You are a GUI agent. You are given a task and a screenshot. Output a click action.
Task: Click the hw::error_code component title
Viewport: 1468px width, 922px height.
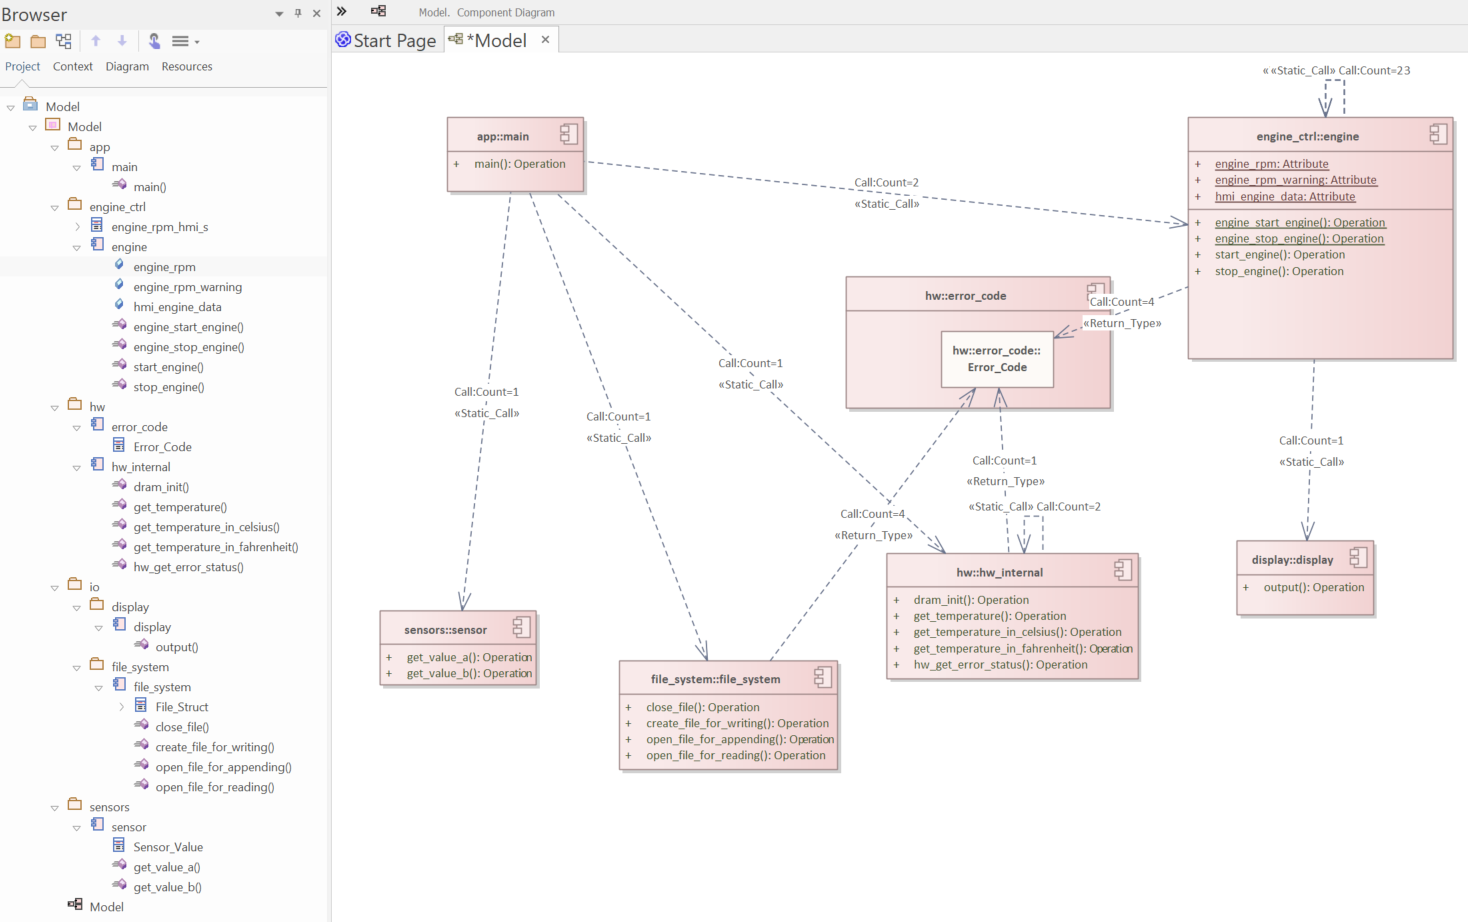click(965, 296)
